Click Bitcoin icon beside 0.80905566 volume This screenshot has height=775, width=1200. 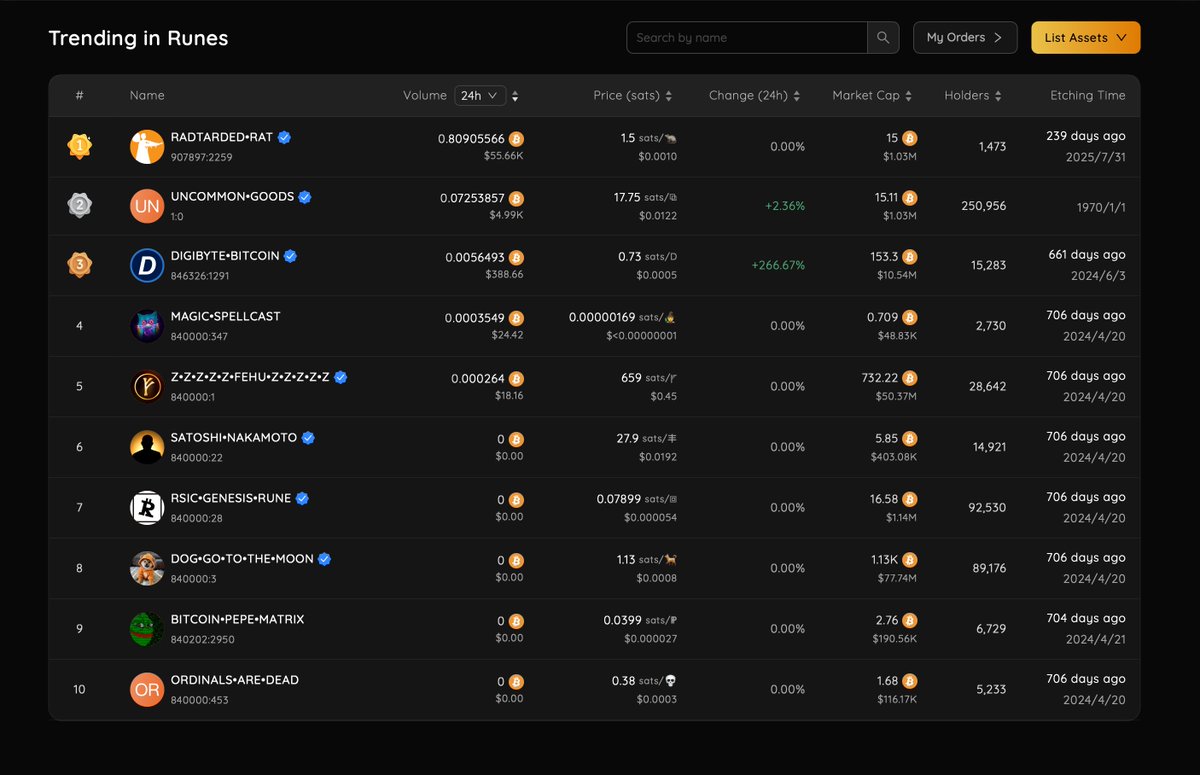coord(516,139)
